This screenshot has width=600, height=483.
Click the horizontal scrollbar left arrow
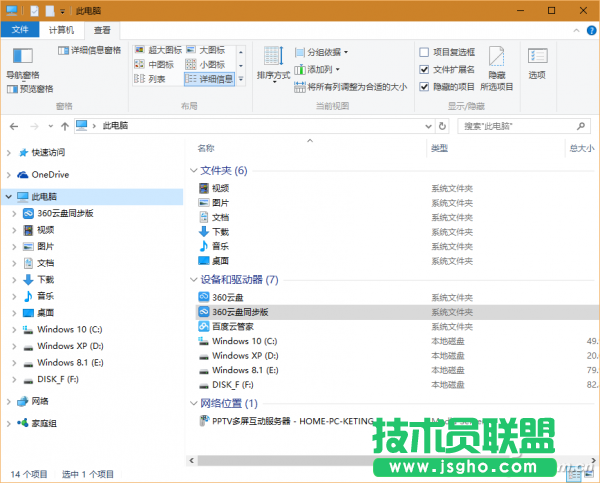click(x=192, y=461)
